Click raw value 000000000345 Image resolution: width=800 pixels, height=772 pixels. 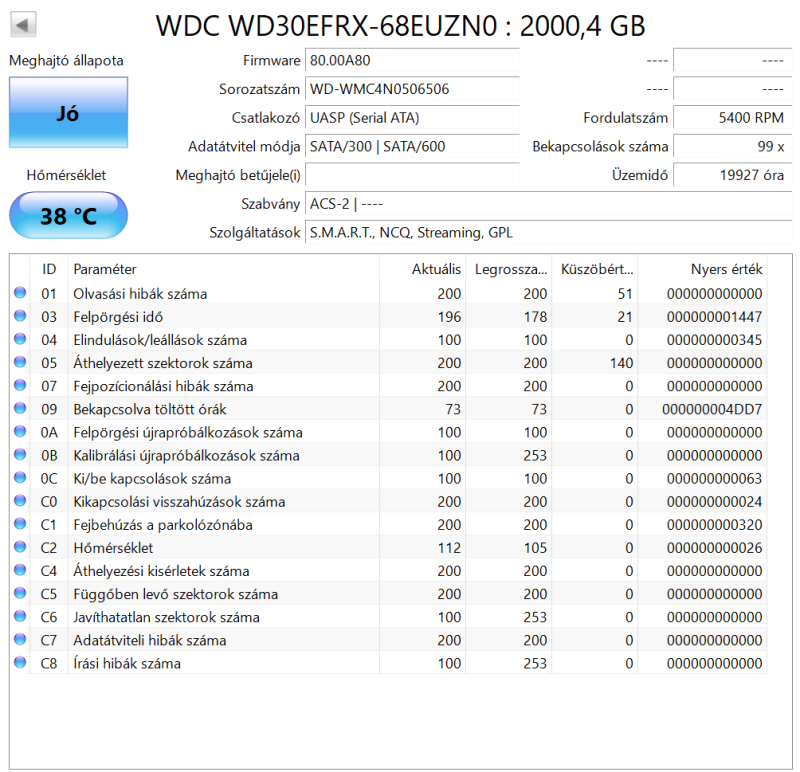(x=714, y=340)
